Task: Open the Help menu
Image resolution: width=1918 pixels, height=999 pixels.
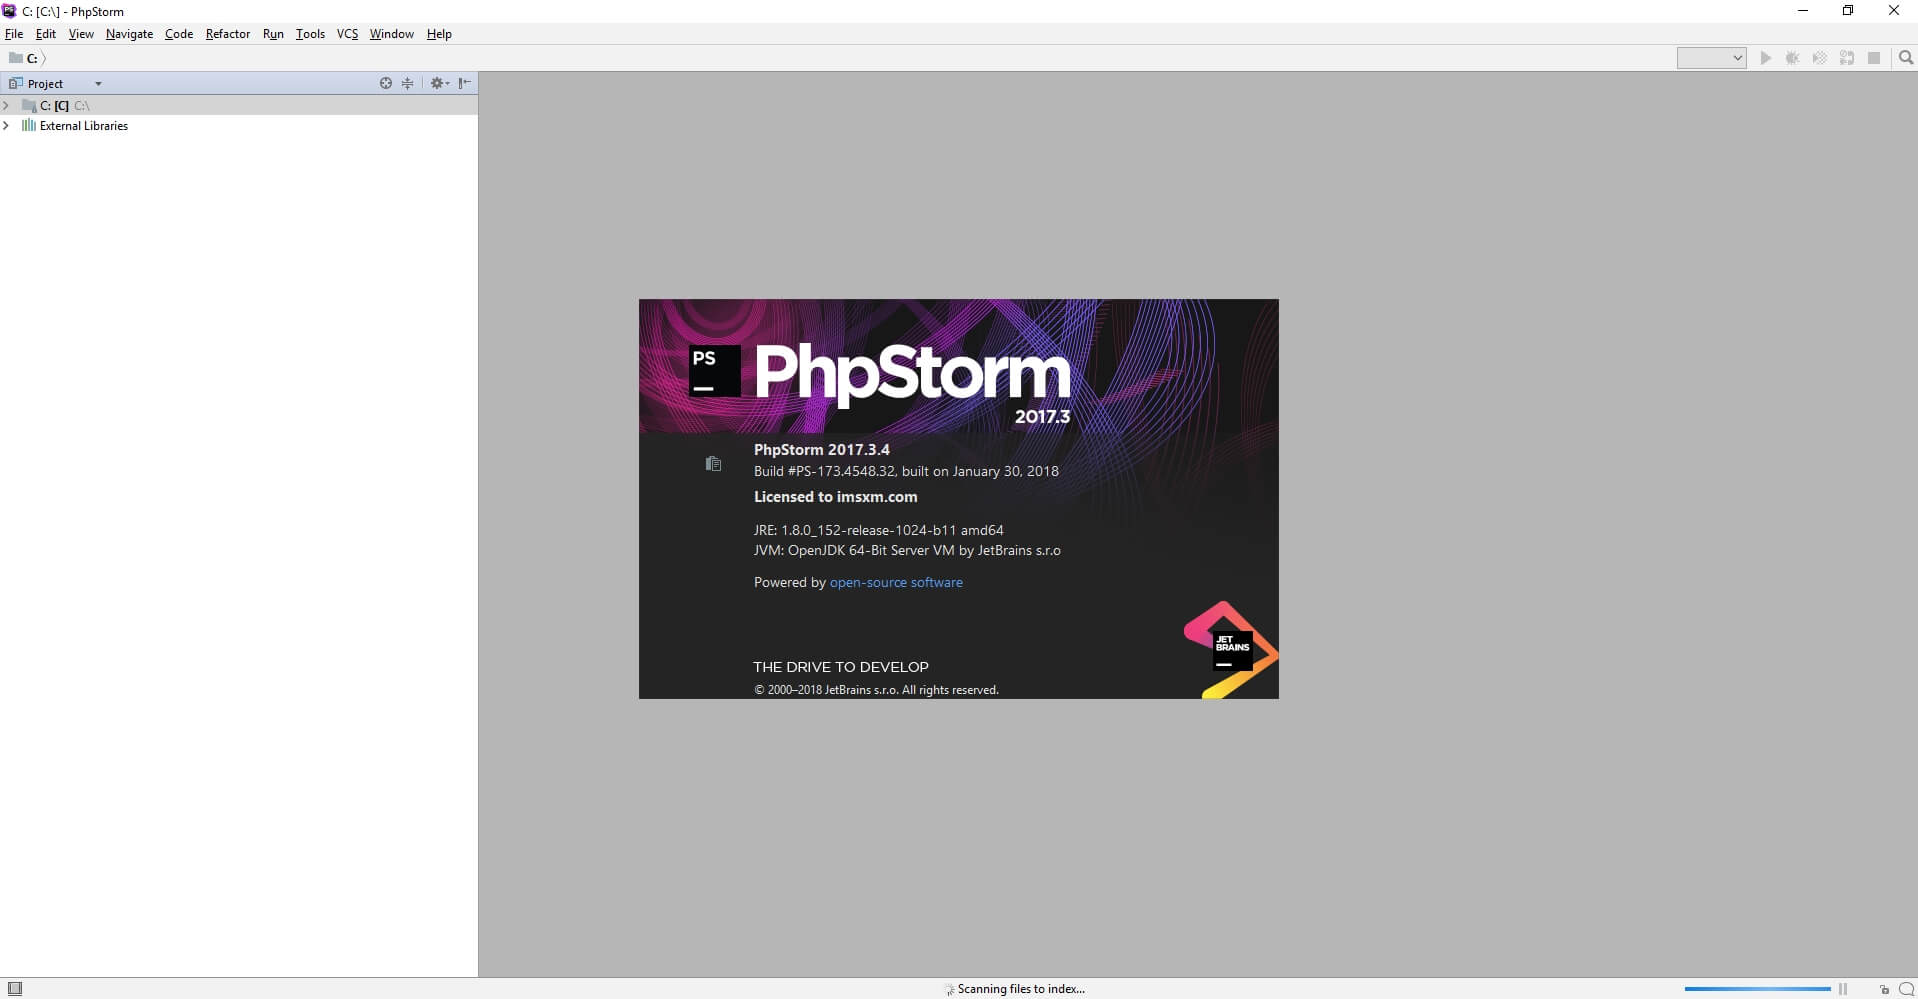Action: point(439,34)
